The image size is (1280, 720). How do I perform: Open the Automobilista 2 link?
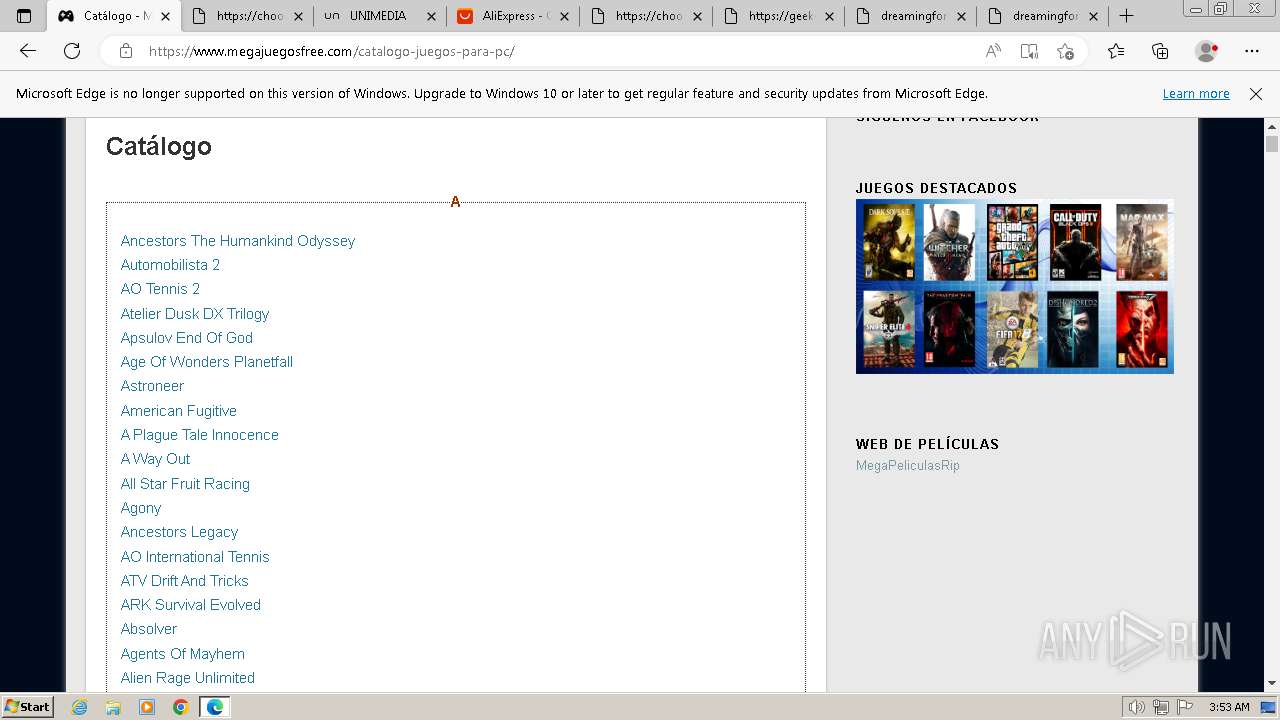click(x=170, y=265)
